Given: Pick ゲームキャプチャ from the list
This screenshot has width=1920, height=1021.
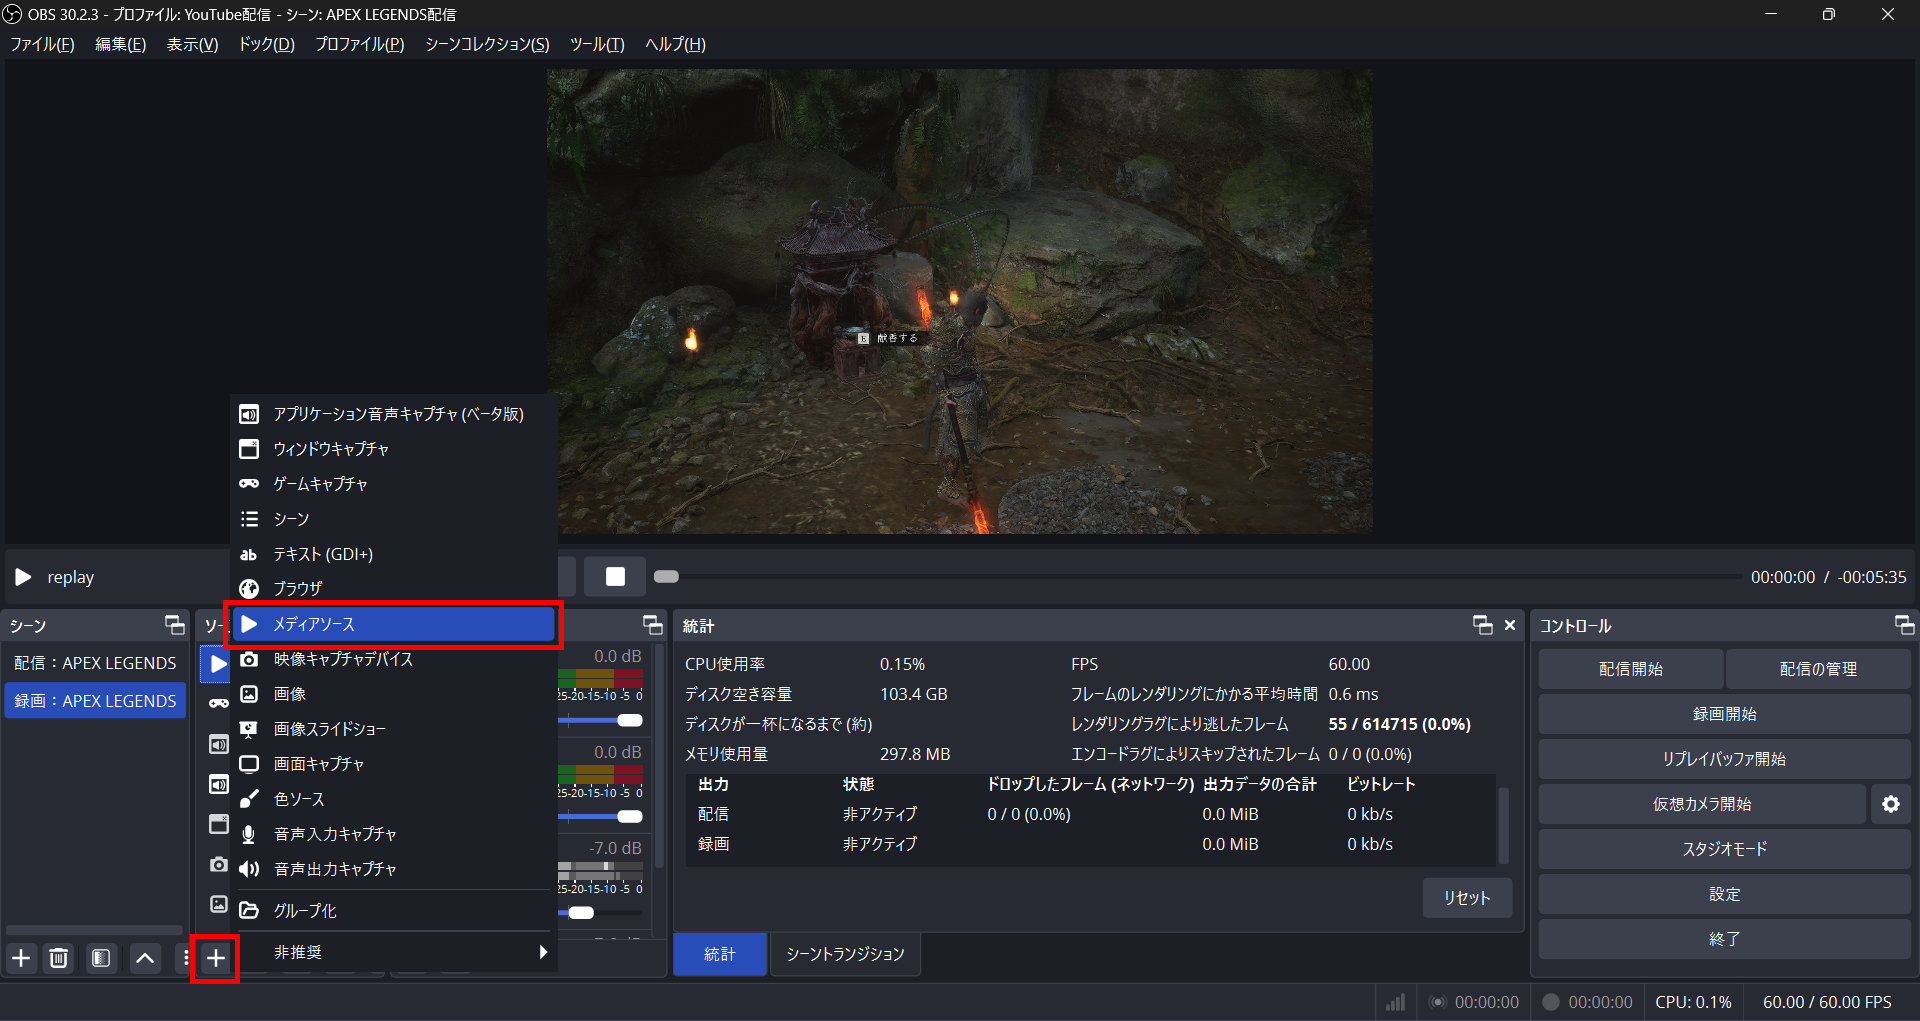Looking at the screenshot, I should click(394, 484).
